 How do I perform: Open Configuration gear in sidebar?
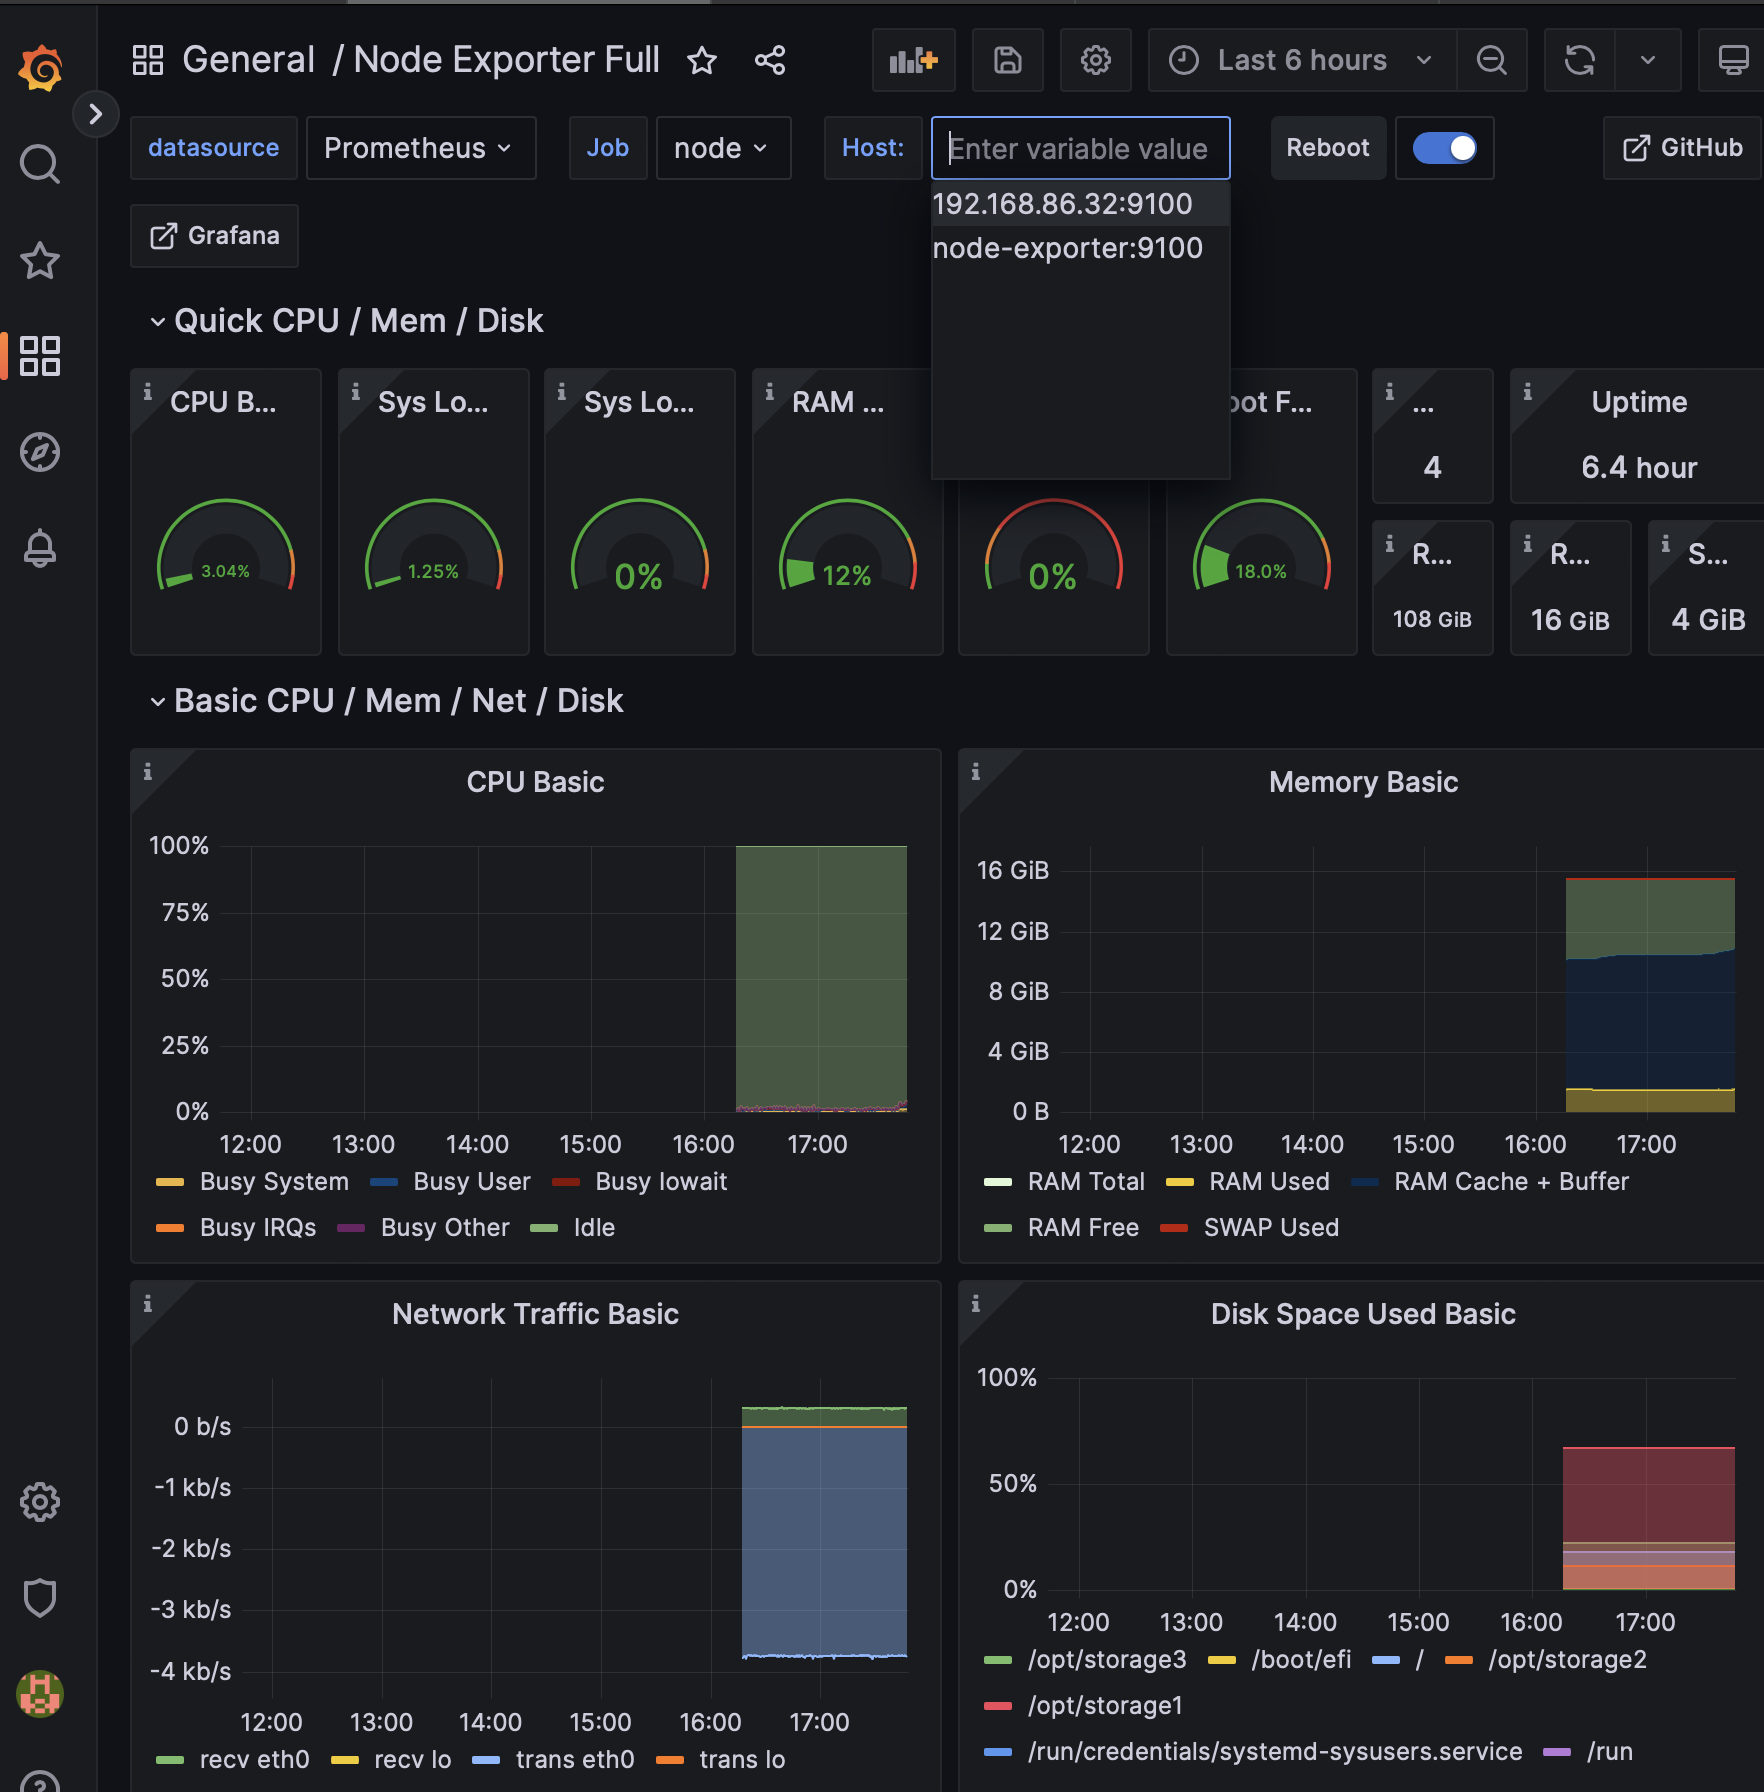pyautogui.click(x=40, y=1501)
